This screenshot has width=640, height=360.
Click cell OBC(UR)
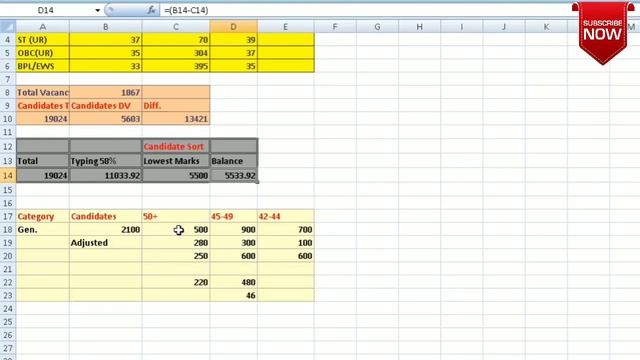42,53
